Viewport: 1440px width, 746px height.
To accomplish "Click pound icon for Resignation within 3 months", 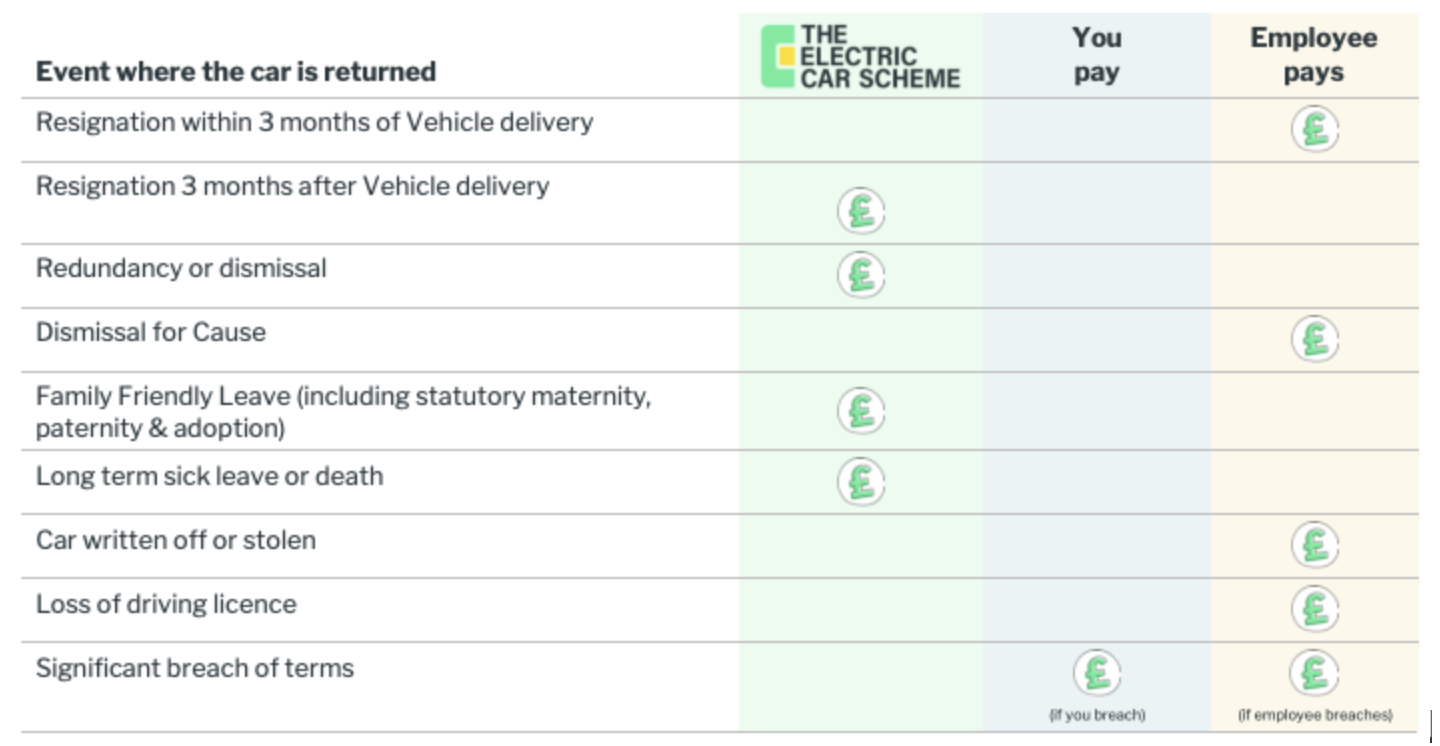I will 1315,130.
